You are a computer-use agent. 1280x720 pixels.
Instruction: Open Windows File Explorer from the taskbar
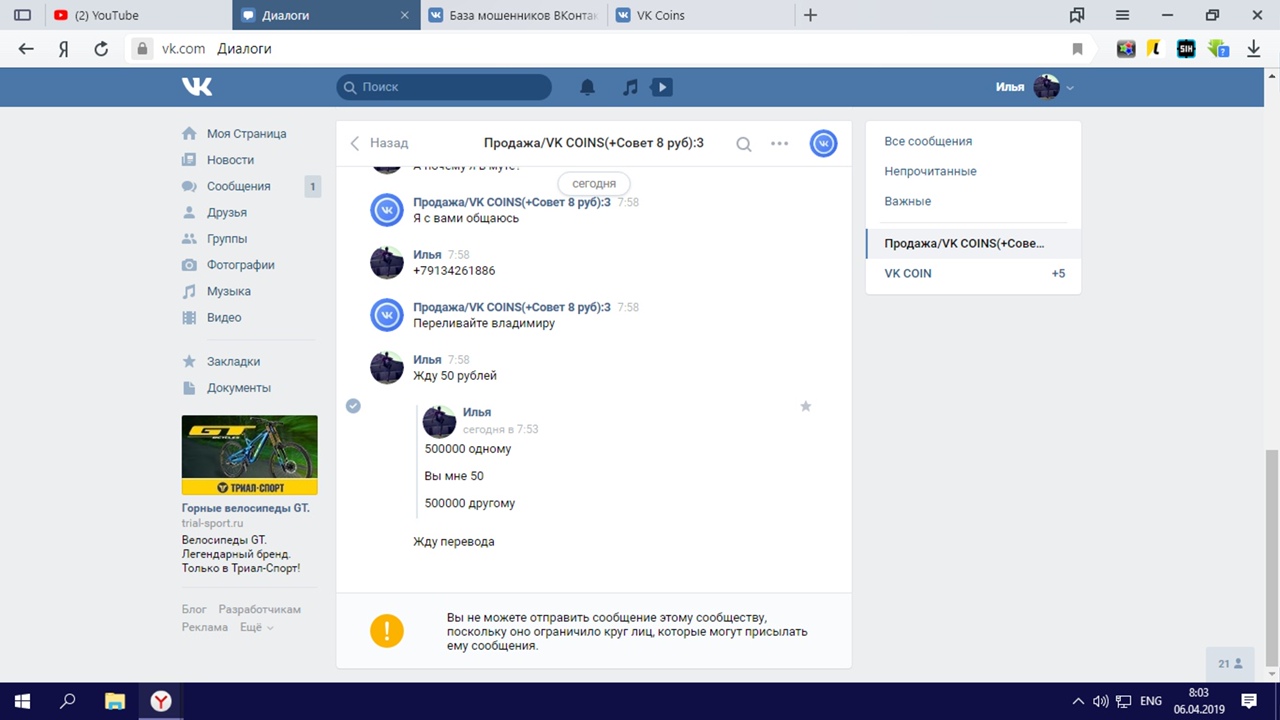pyautogui.click(x=114, y=701)
